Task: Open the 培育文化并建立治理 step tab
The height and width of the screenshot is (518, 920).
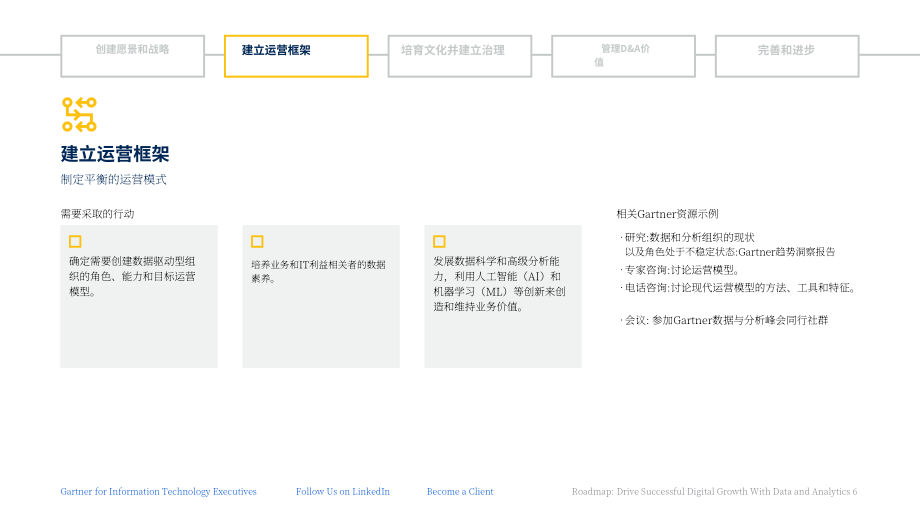Action: coord(460,56)
